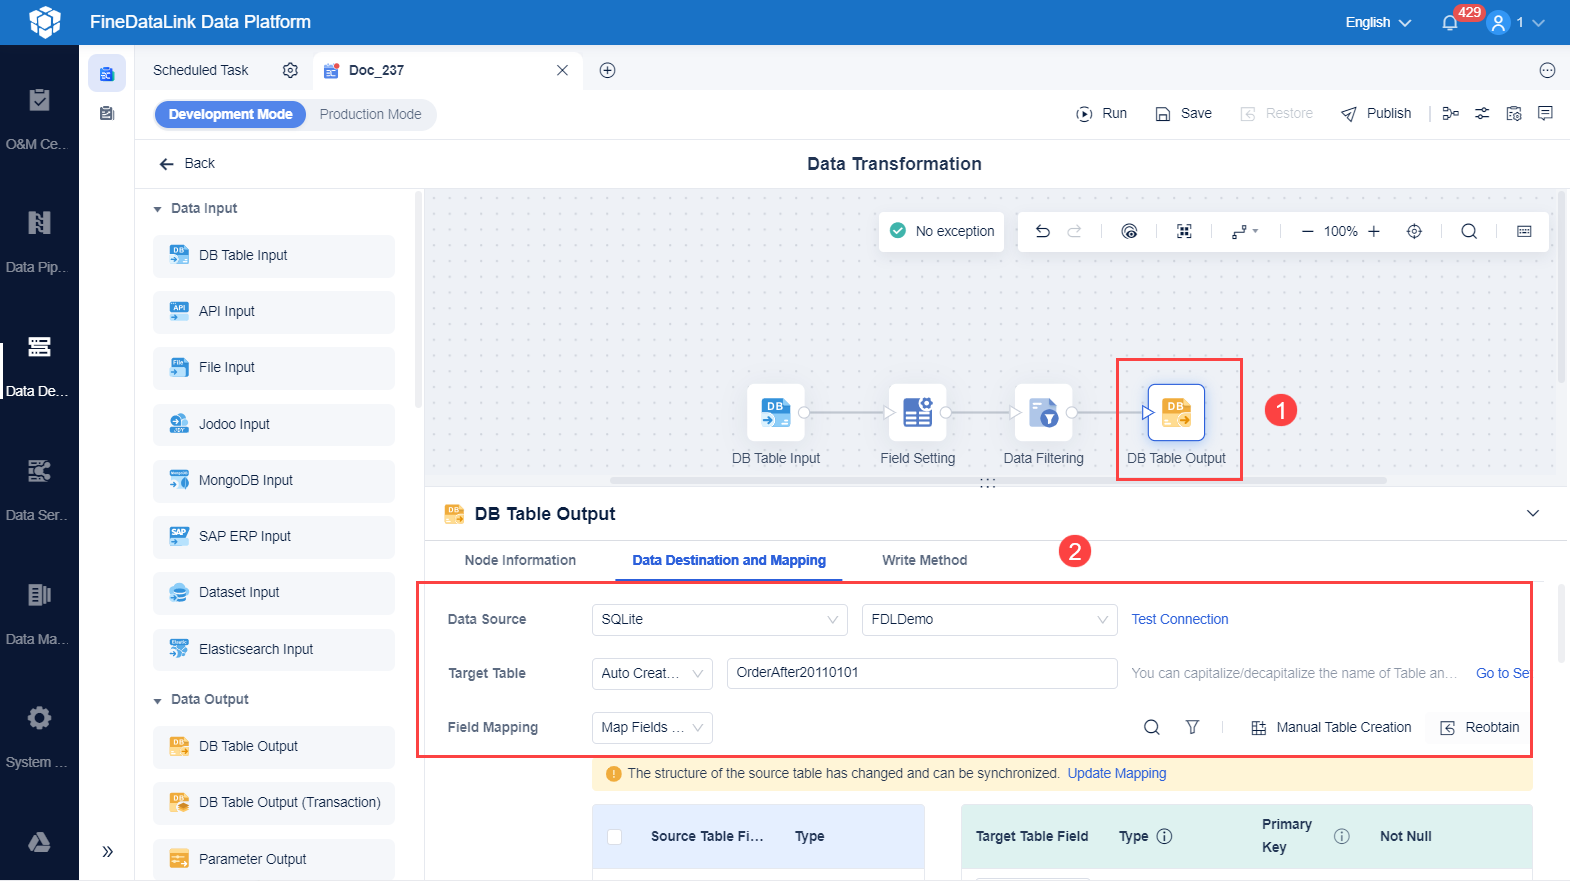Collapse the Data Input component group

tap(157, 209)
